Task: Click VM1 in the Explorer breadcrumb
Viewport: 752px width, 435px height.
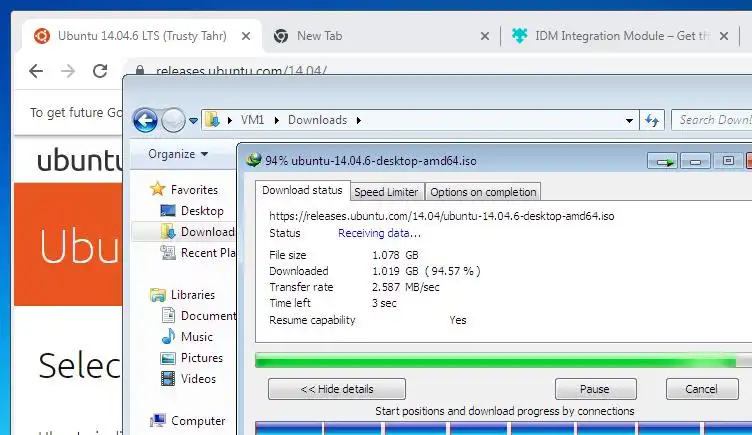Action: click(x=252, y=120)
